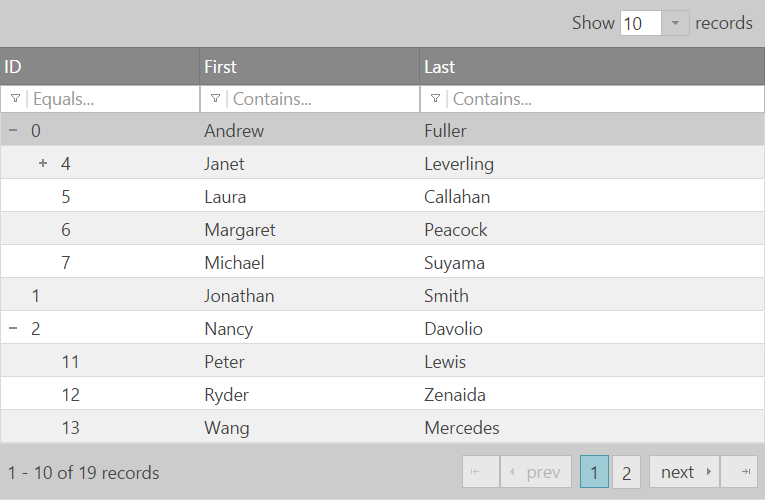Go to page 2
765x500 pixels.
626,472
